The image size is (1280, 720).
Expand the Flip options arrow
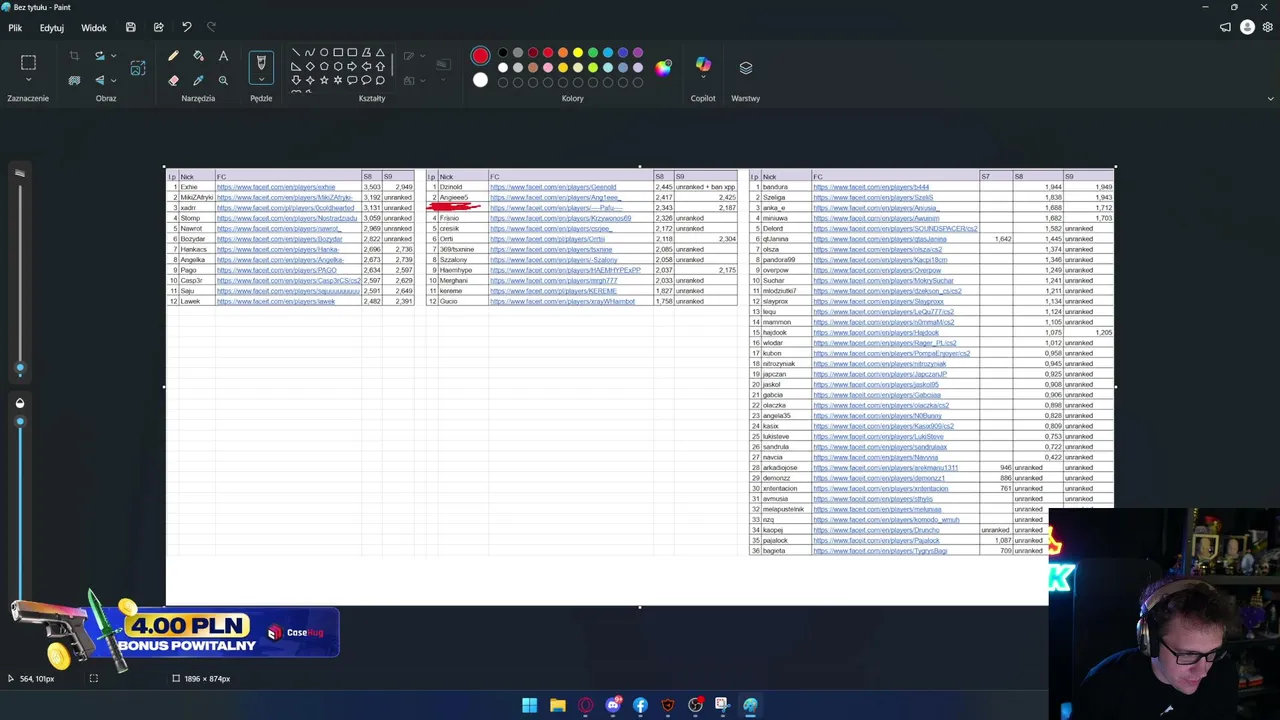pos(113,80)
